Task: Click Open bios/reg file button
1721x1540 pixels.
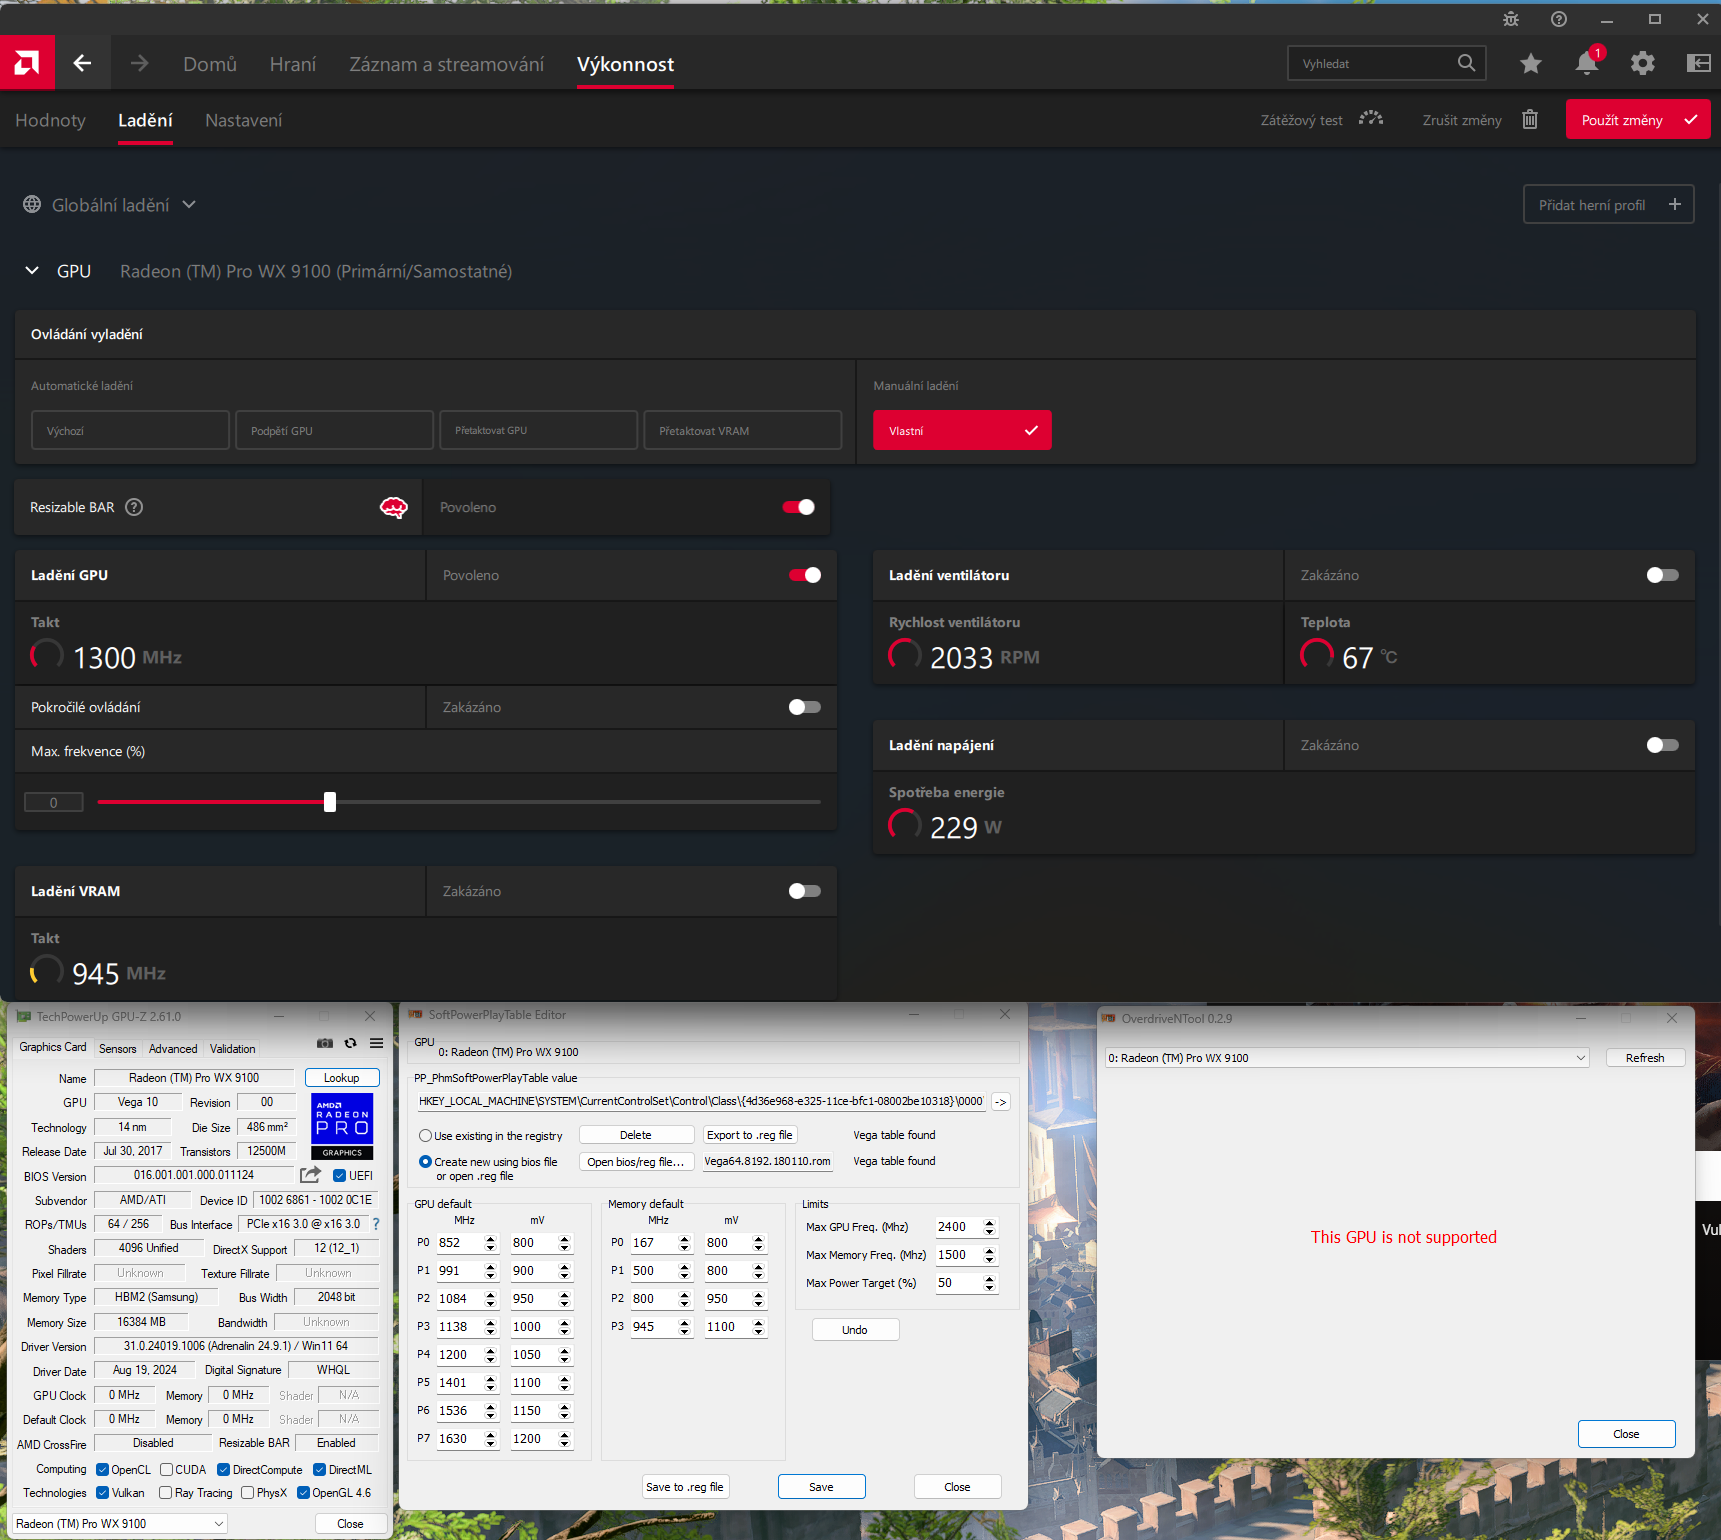Action: (636, 1162)
